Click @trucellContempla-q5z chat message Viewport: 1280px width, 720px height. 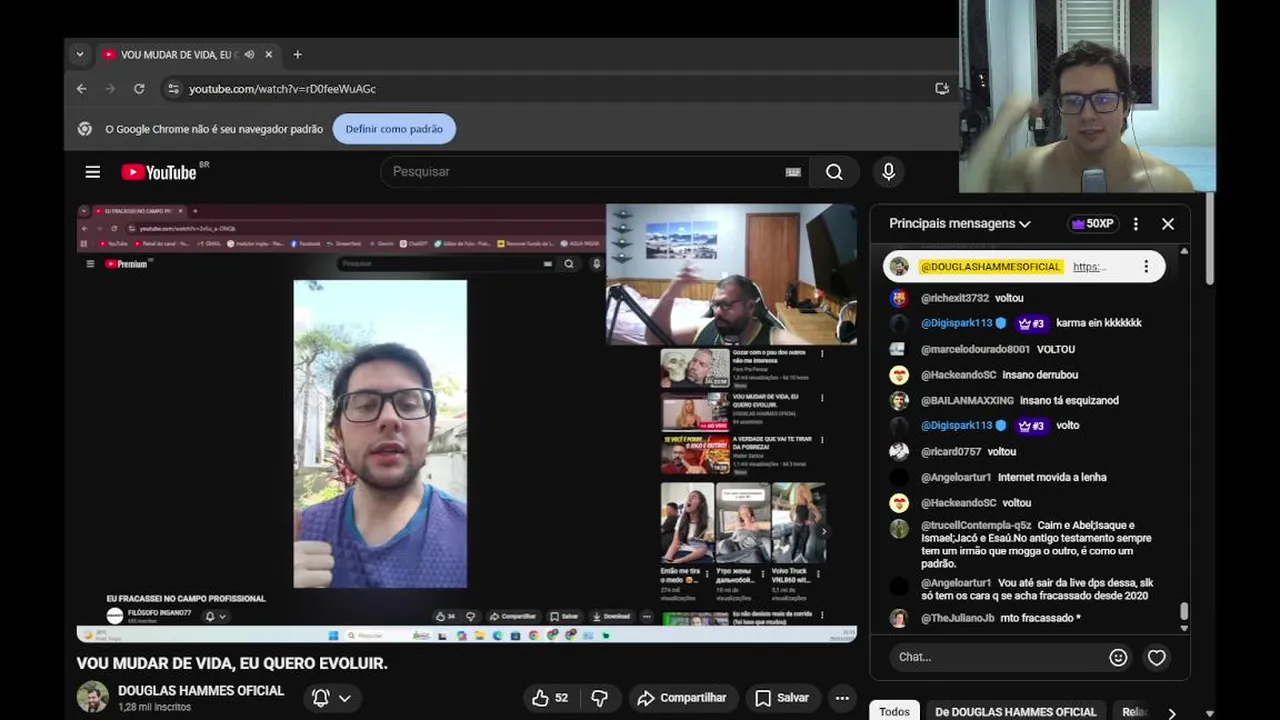click(x=1023, y=545)
